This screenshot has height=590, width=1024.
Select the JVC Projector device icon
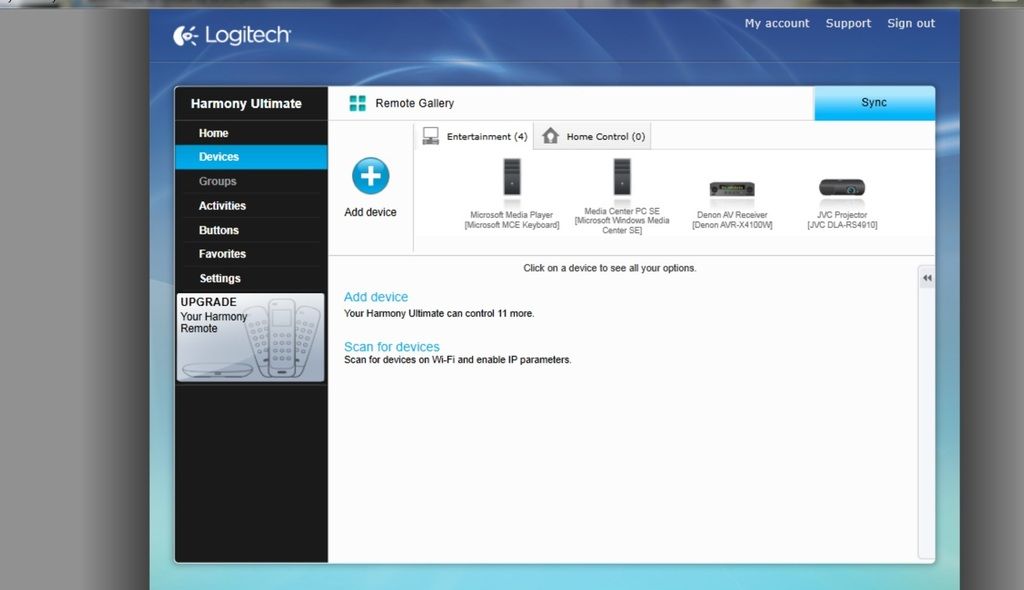click(x=842, y=188)
